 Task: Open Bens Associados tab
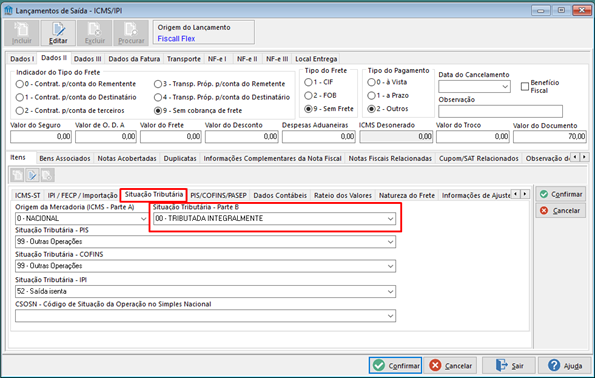click(65, 158)
